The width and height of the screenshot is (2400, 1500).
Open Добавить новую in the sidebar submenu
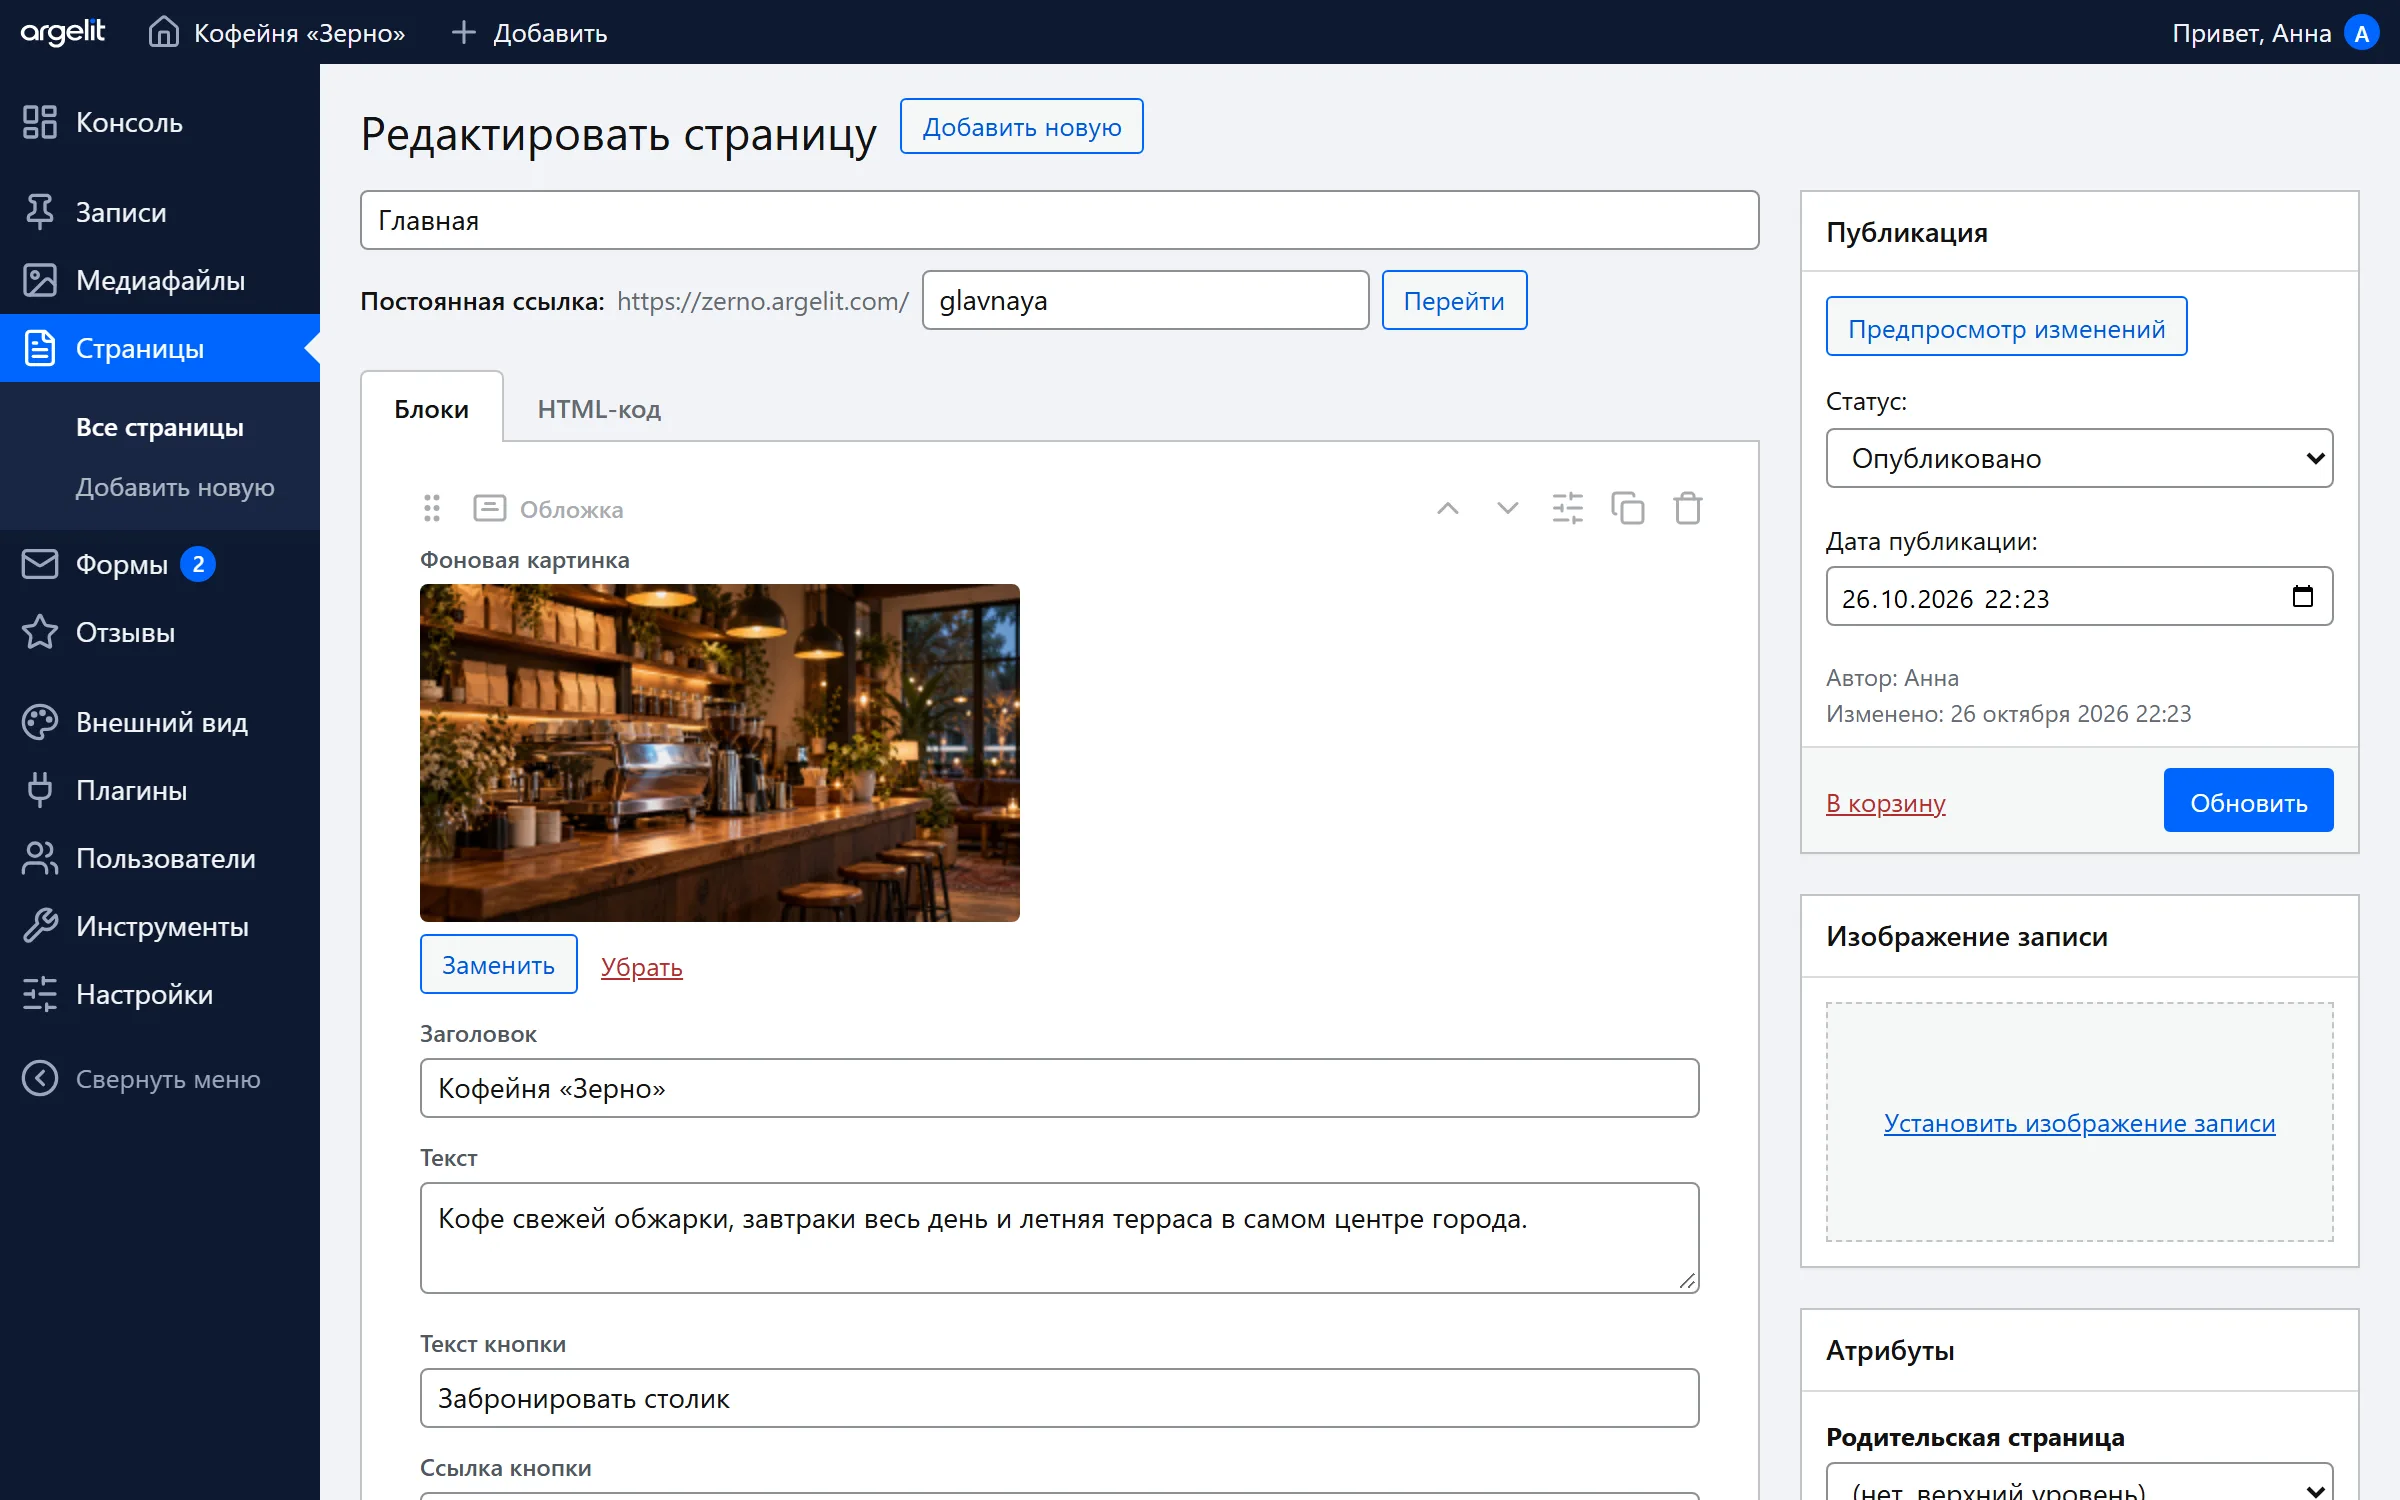click(175, 487)
